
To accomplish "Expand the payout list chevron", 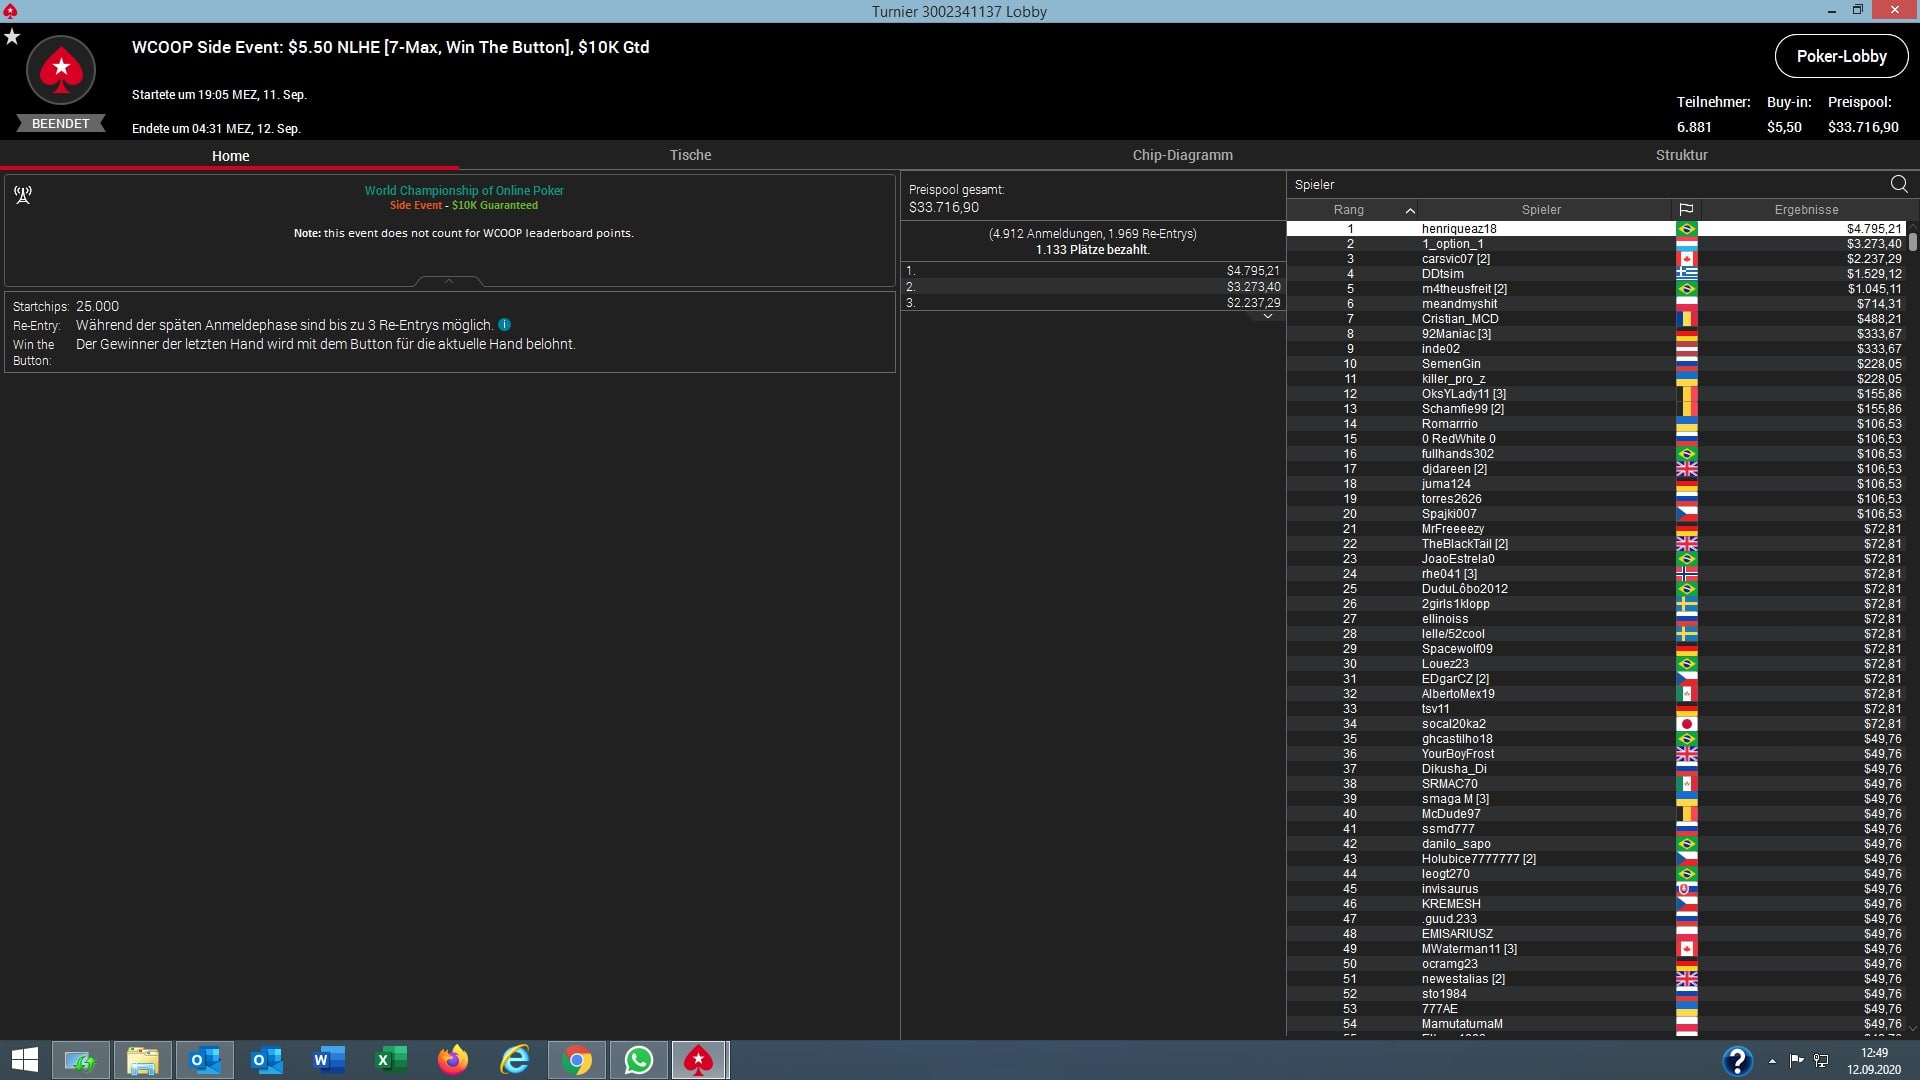I will pos(1267,316).
